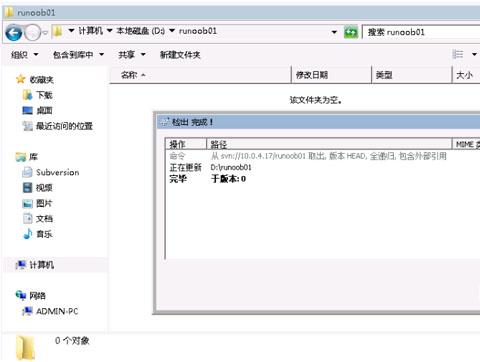Sort by the 大小 column header
Viewport: 480px width, 362px height.
466,75
